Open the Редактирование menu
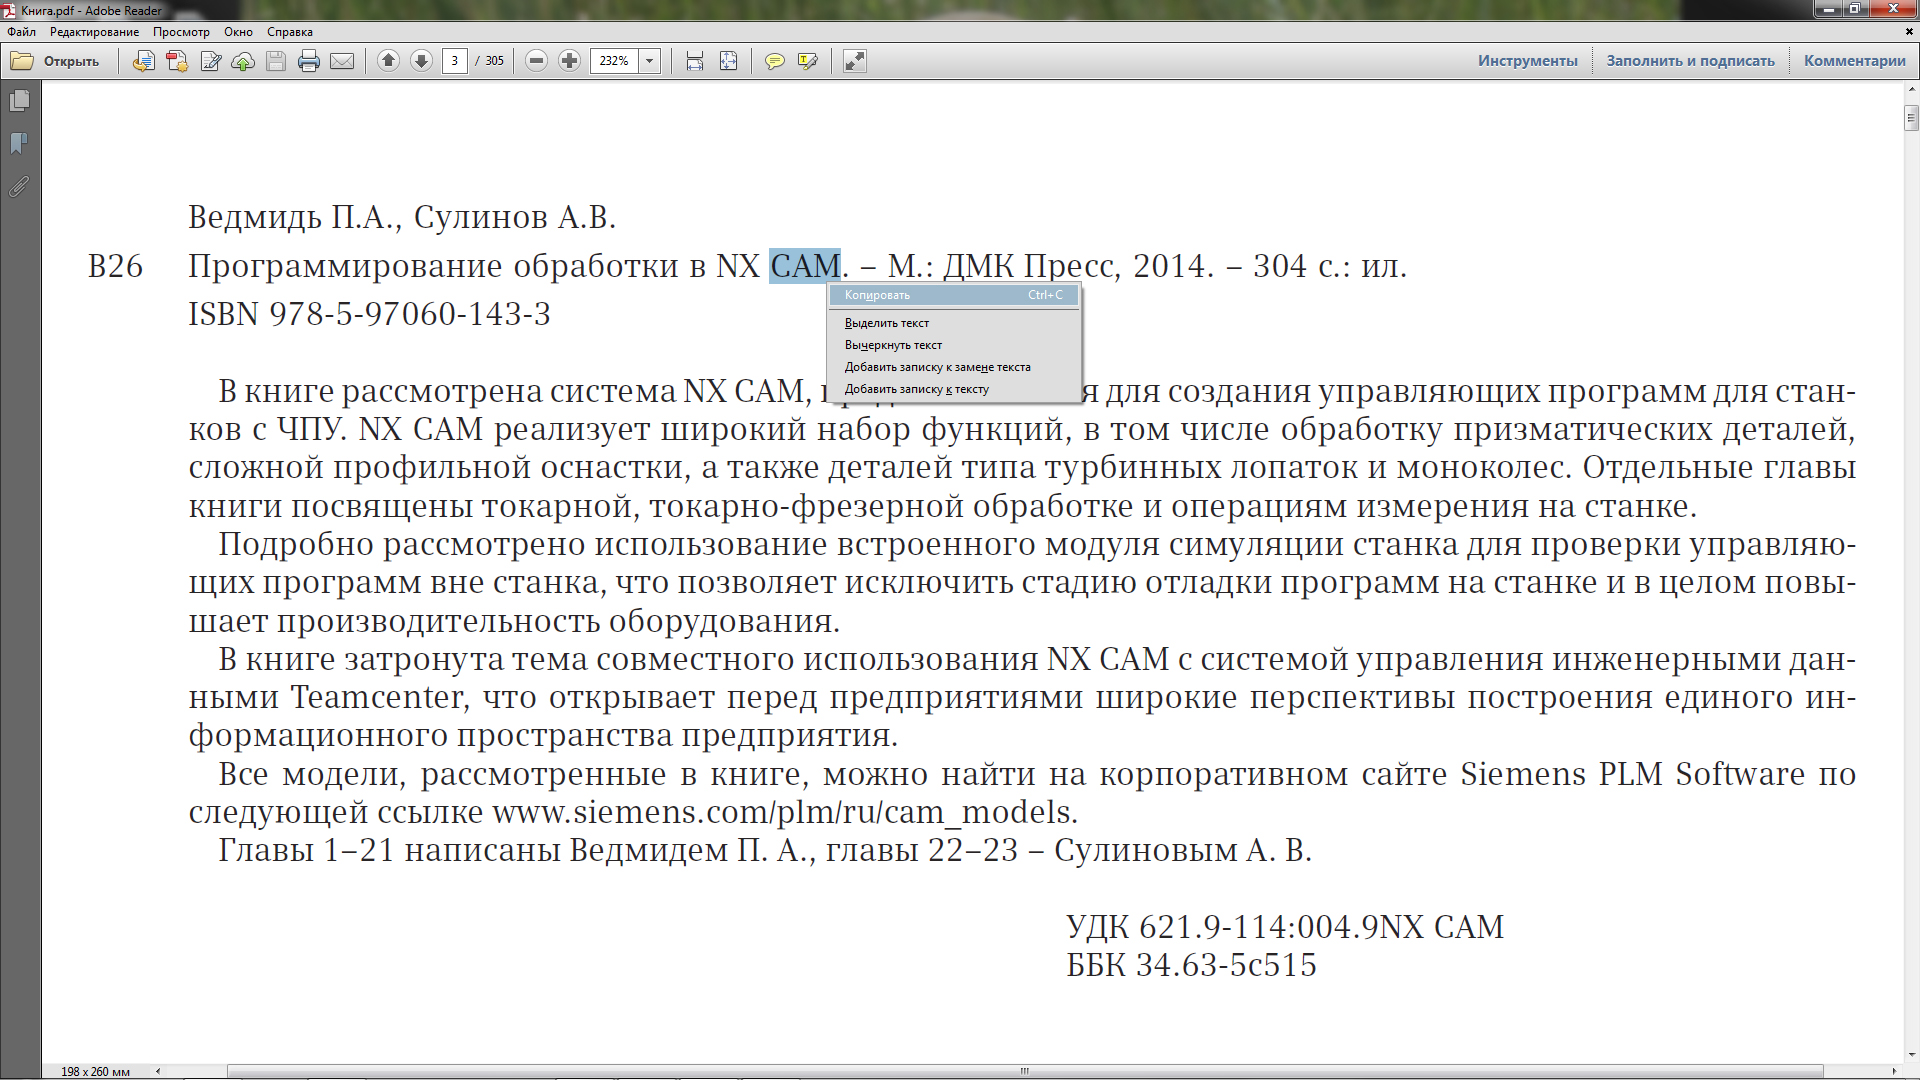The width and height of the screenshot is (1920, 1080). click(x=94, y=32)
